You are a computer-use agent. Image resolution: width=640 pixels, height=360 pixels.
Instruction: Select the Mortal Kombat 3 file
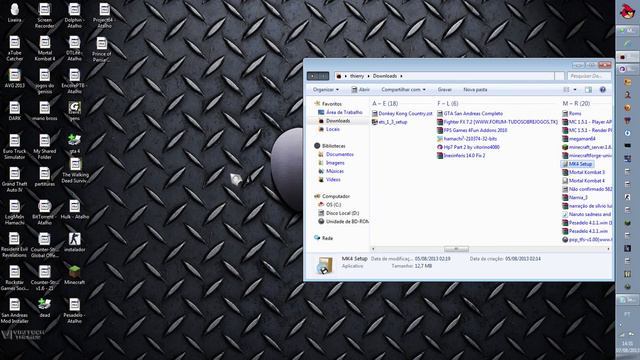(x=584, y=172)
